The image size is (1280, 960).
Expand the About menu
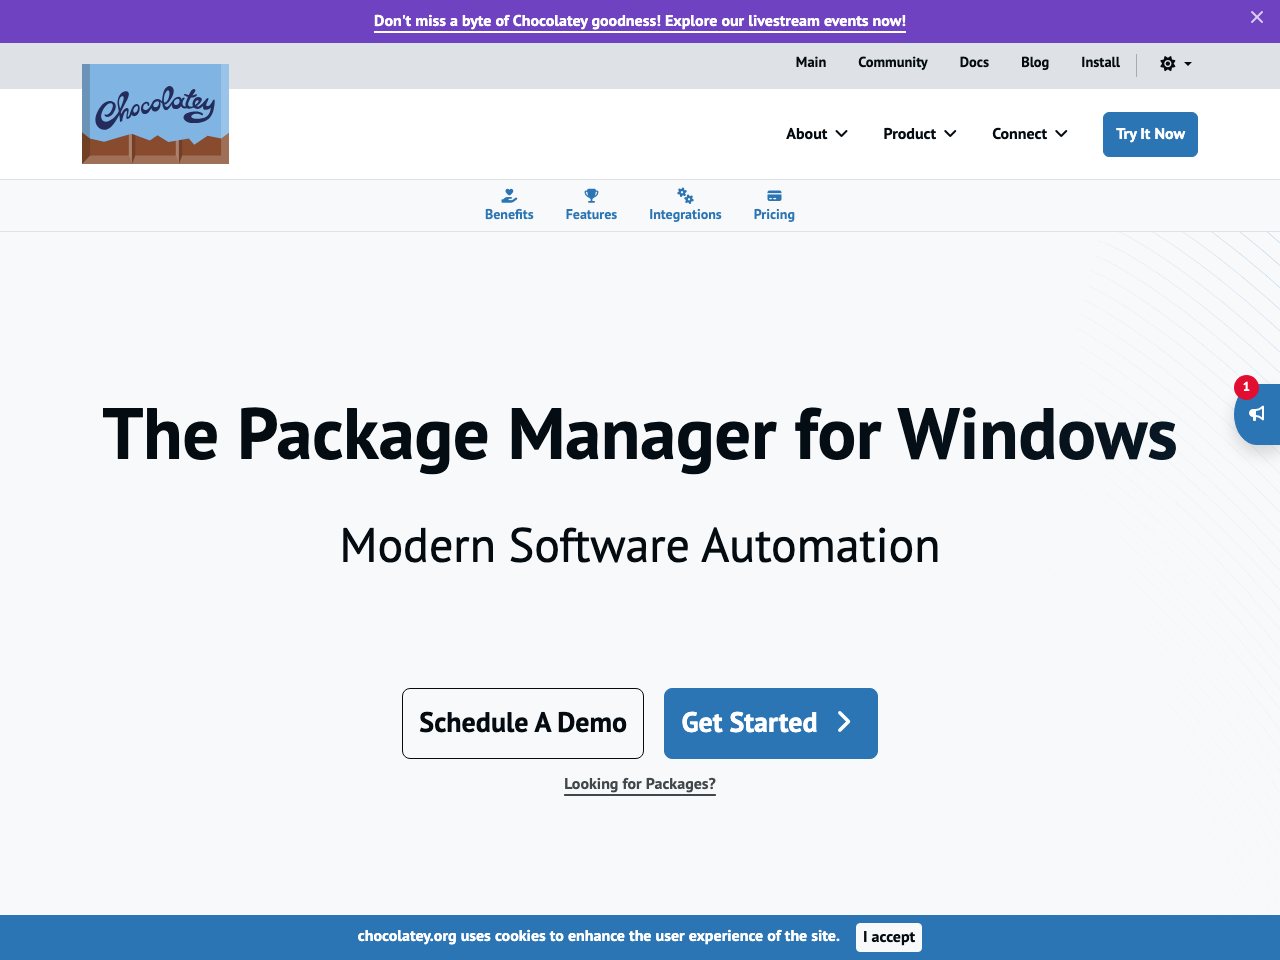pos(816,134)
